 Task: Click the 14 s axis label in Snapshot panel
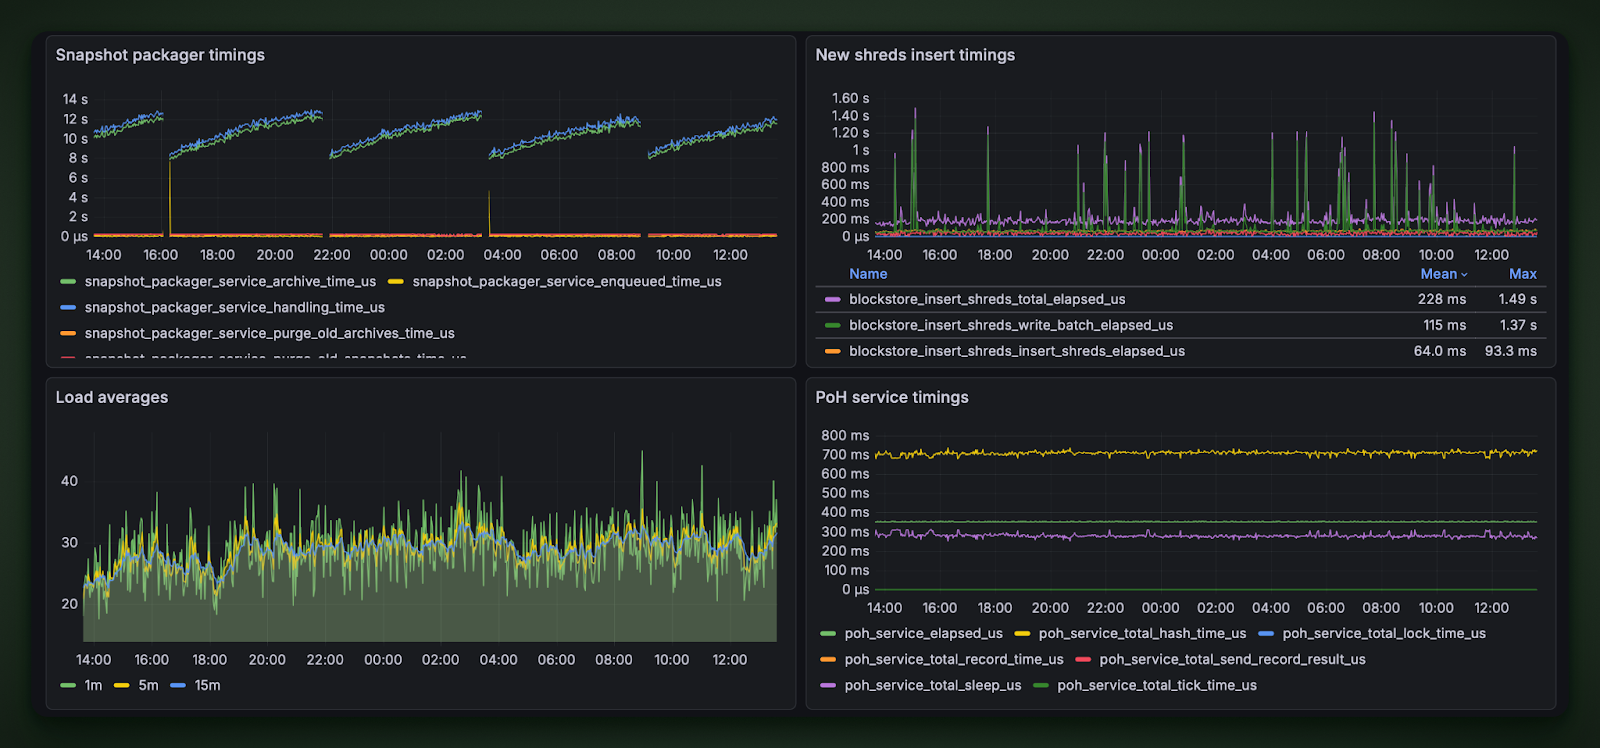(75, 99)
